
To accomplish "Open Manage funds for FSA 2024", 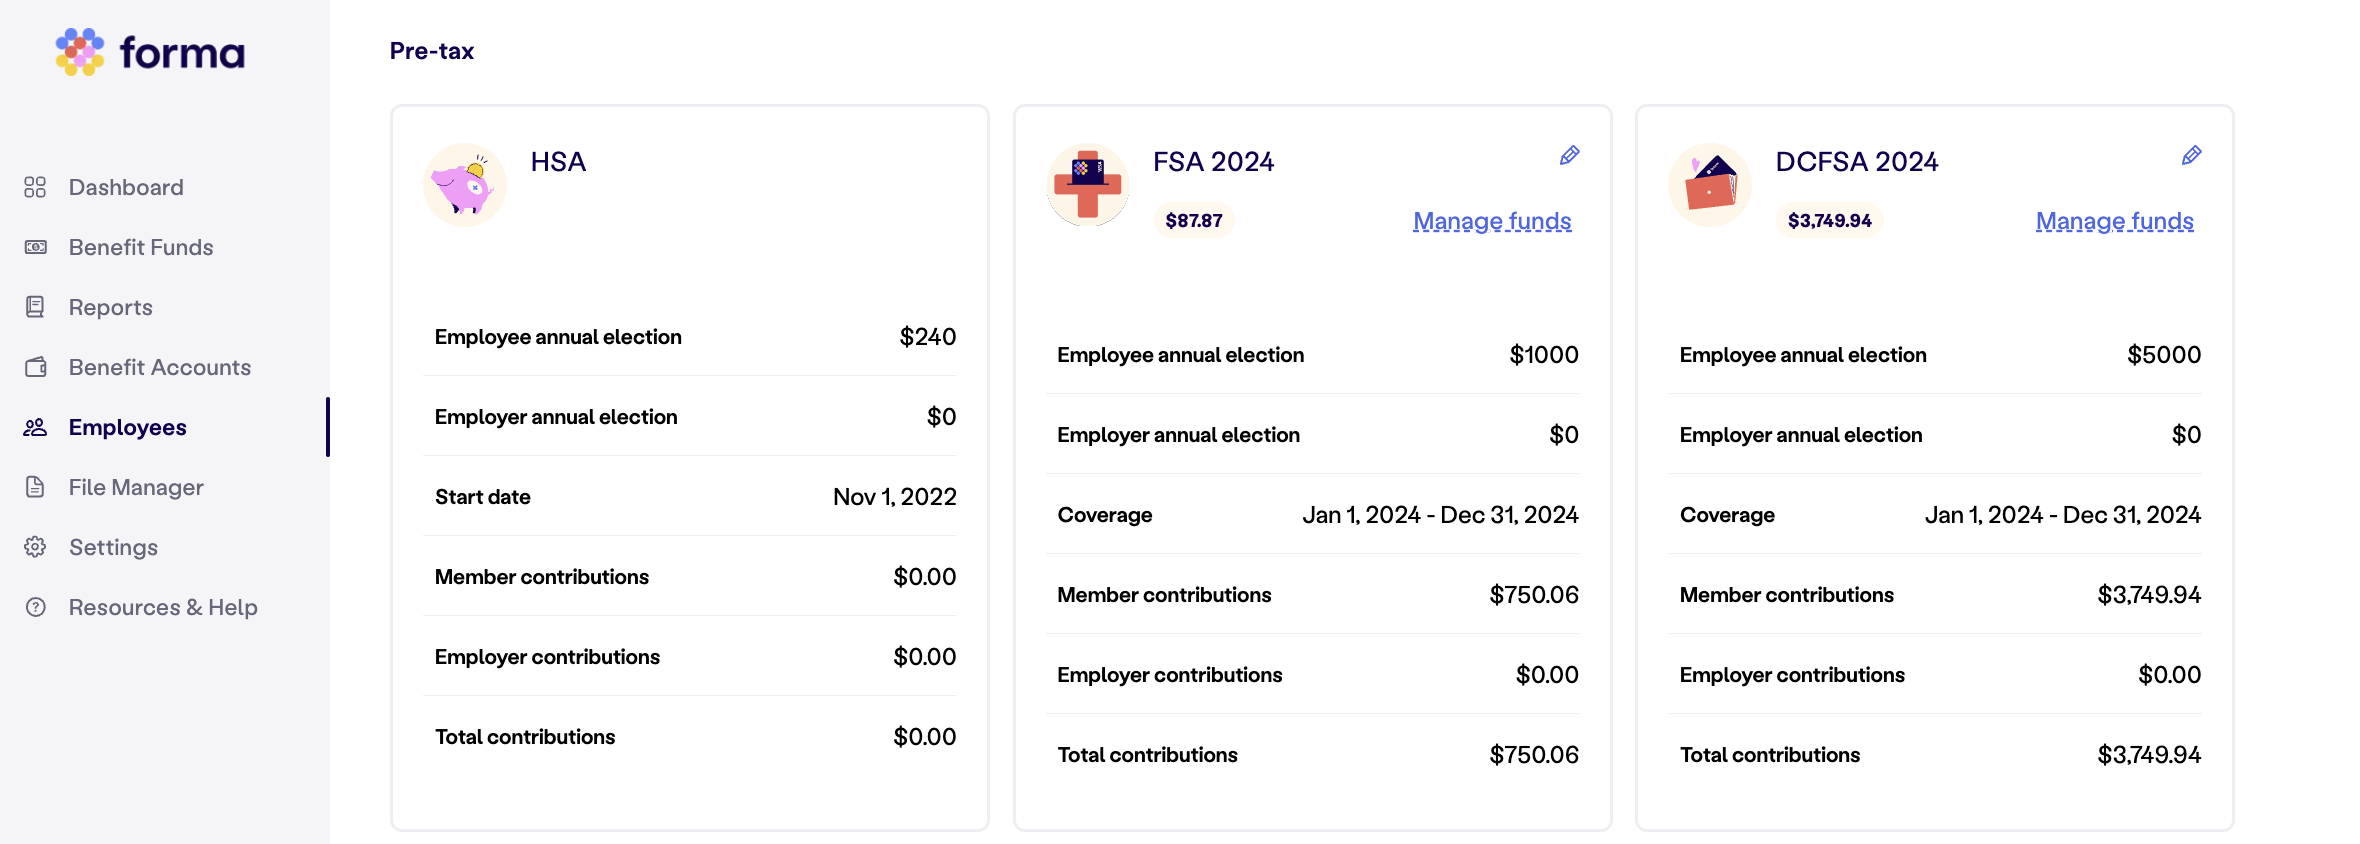I will click(x=1492, y=221).
